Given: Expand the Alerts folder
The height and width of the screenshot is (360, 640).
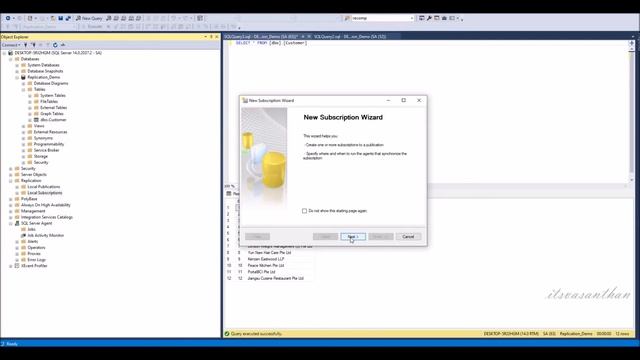Looking at the screenshot, I should click(x=17, y=242).
